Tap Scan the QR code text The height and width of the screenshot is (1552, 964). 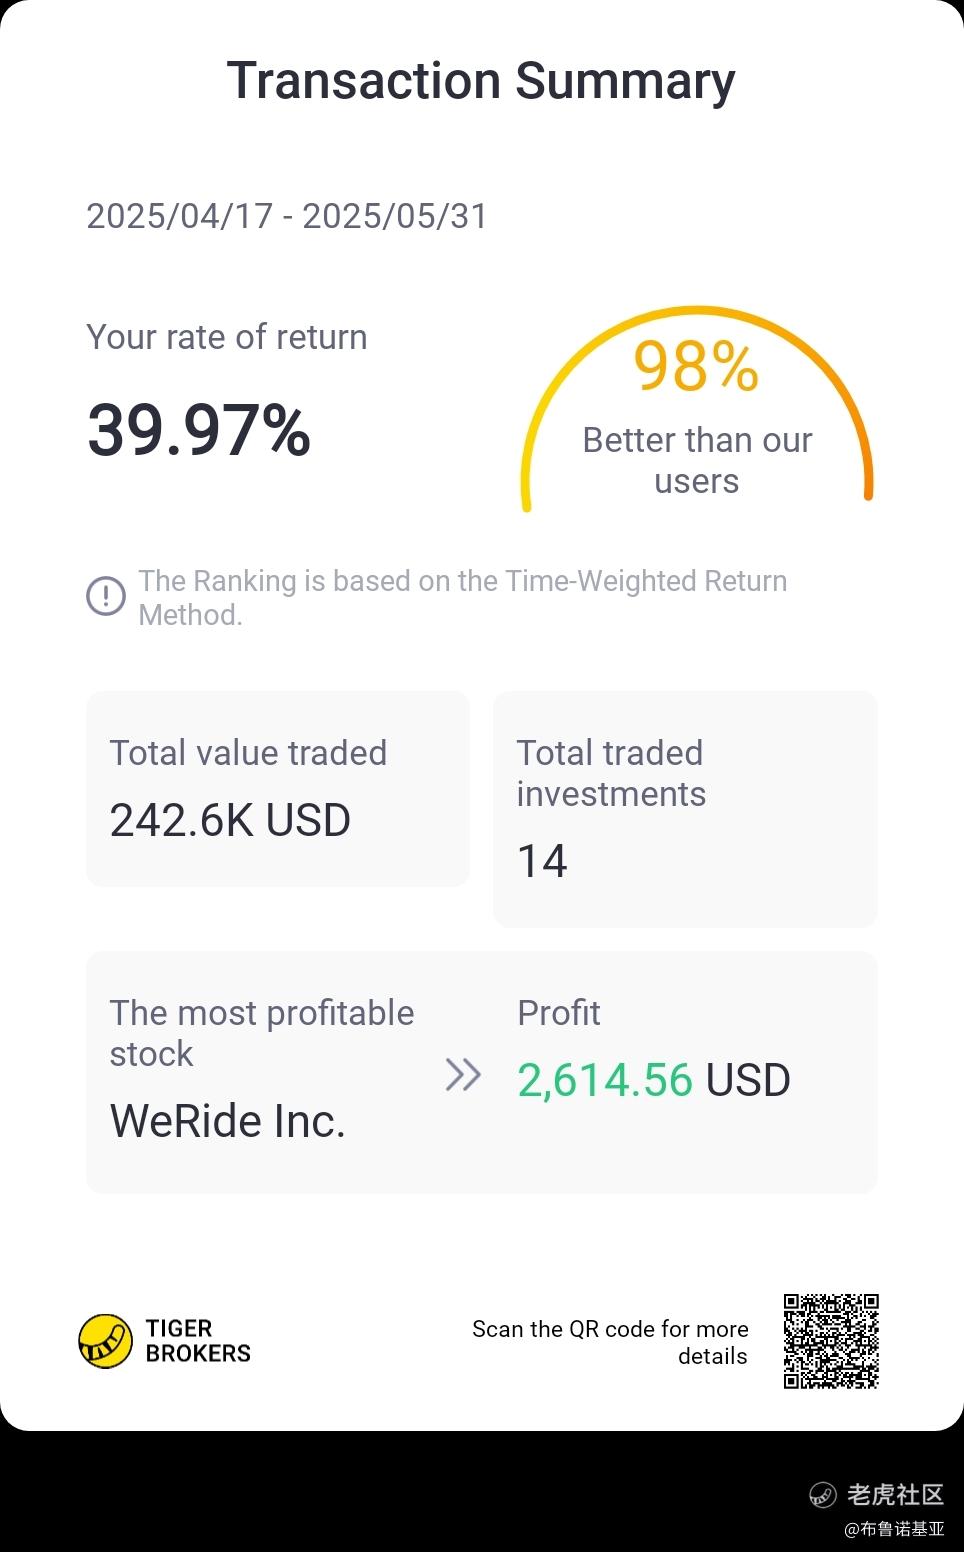(610, 1342)
